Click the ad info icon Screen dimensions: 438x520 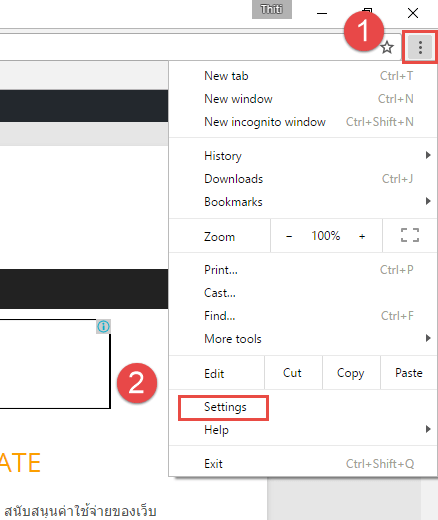click(103, 326)
